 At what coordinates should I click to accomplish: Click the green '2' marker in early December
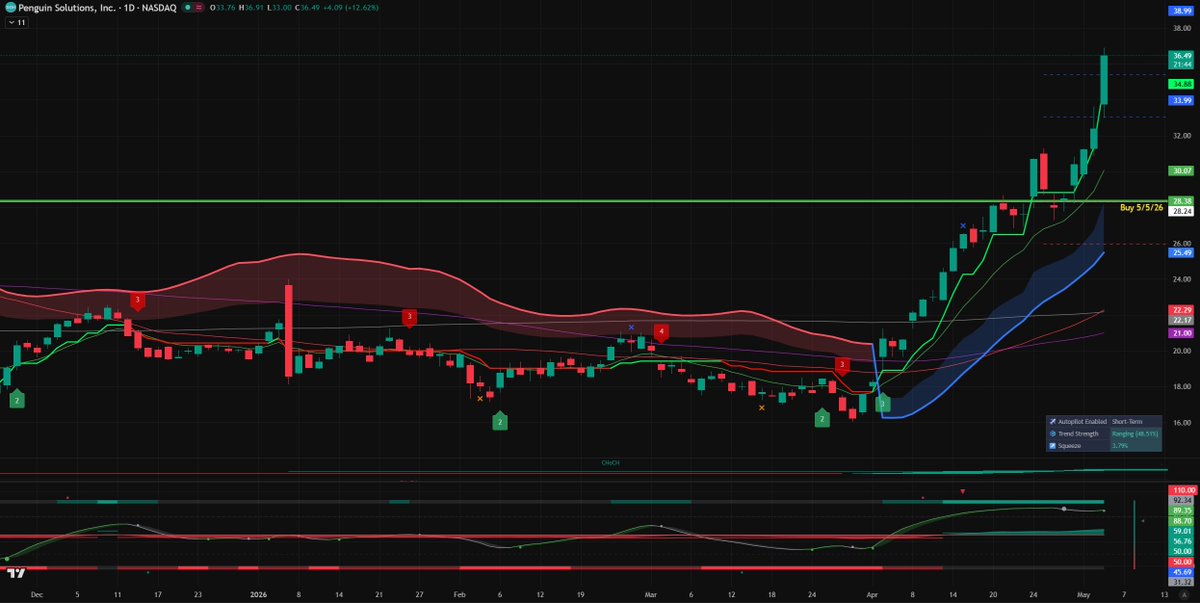click(x=17, y=399)
